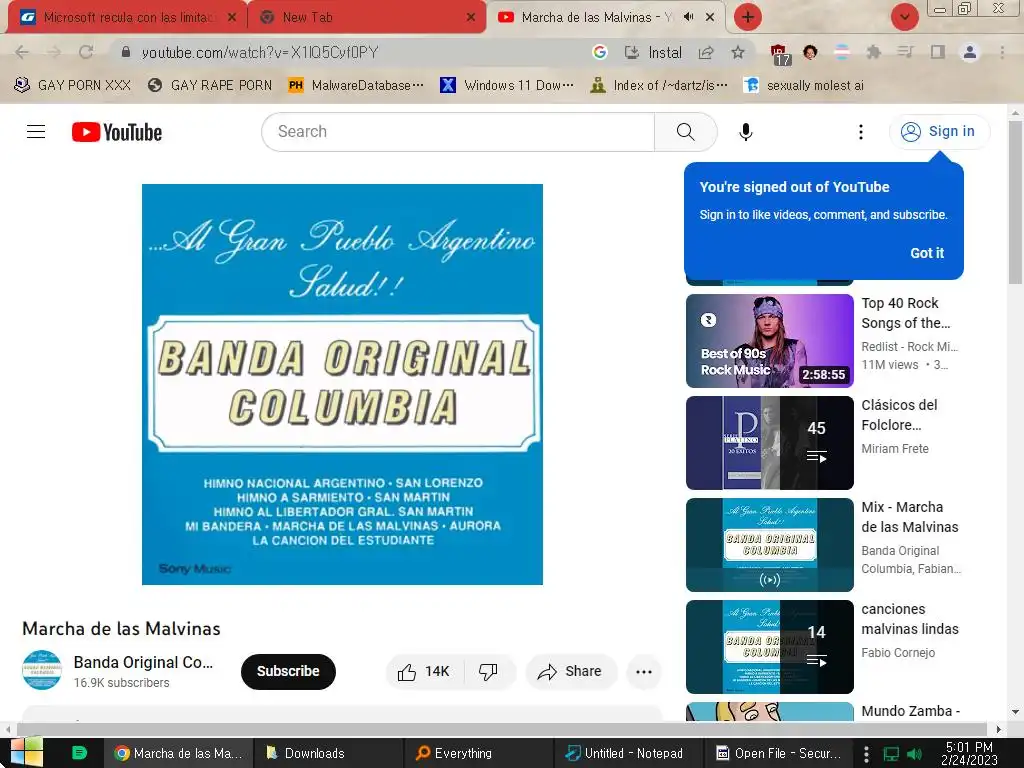The image size is (1024, 768).
Task: Click the Sign in button
Action: coord(938,131)
